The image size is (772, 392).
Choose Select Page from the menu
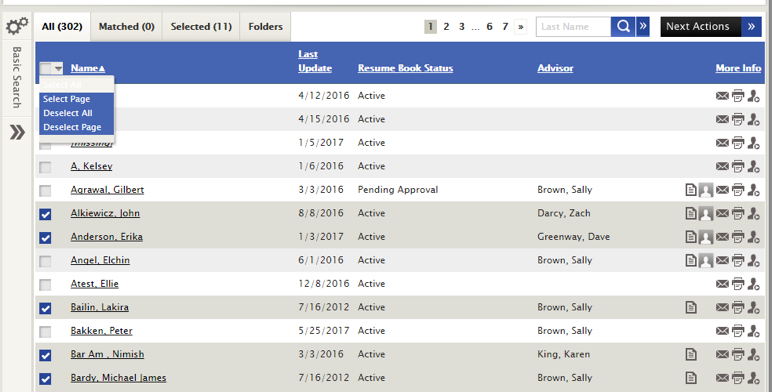[76, 99]
